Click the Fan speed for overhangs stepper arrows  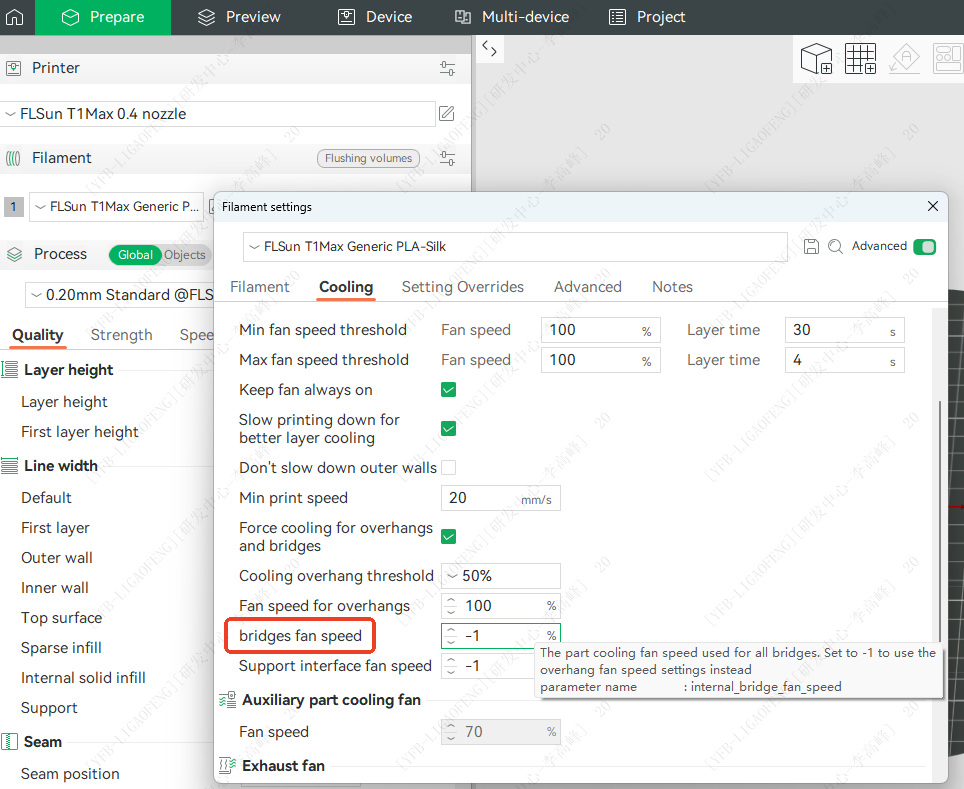pos(451,606)
